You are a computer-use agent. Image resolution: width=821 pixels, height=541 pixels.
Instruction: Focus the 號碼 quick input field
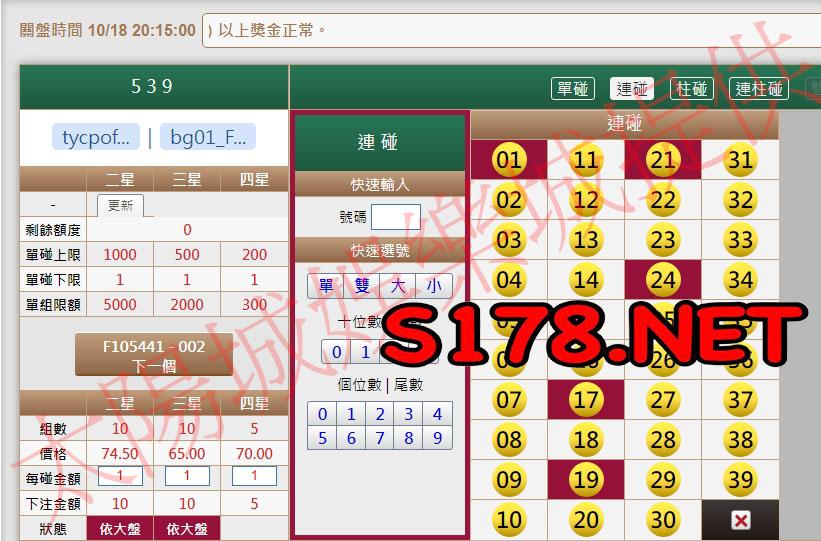pos(396,216)
